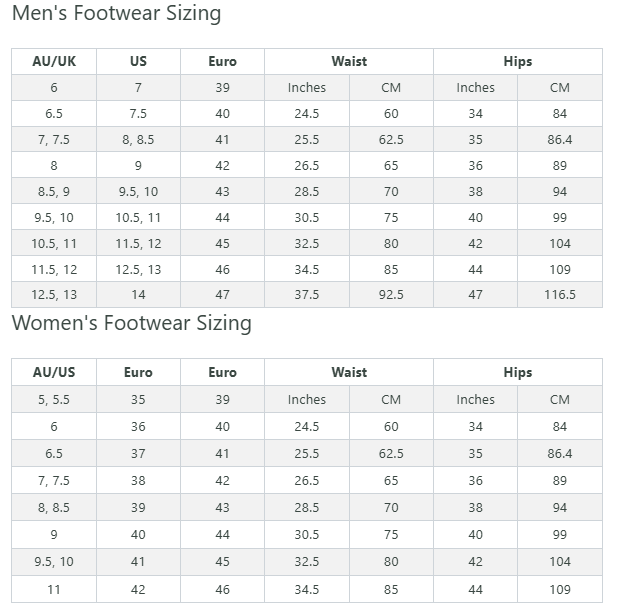Click "12.5, 13" in the AU/UK column
This screenshot has height=613, width=620.
coord(54,295)
